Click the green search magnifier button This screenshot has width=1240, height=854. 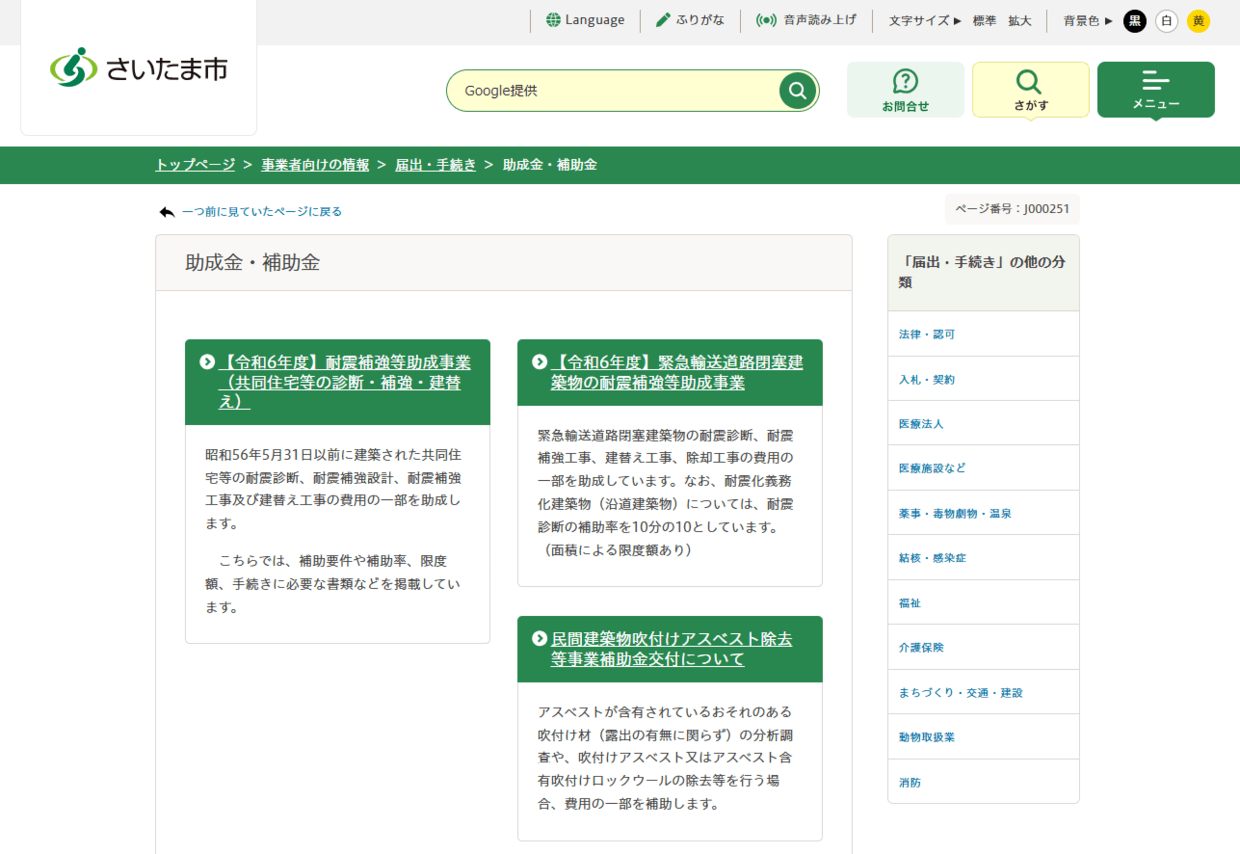coord(797,91)
